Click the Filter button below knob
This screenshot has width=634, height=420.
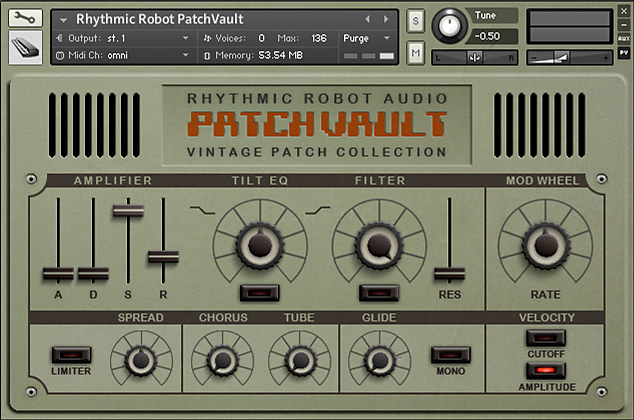point(379,293)
